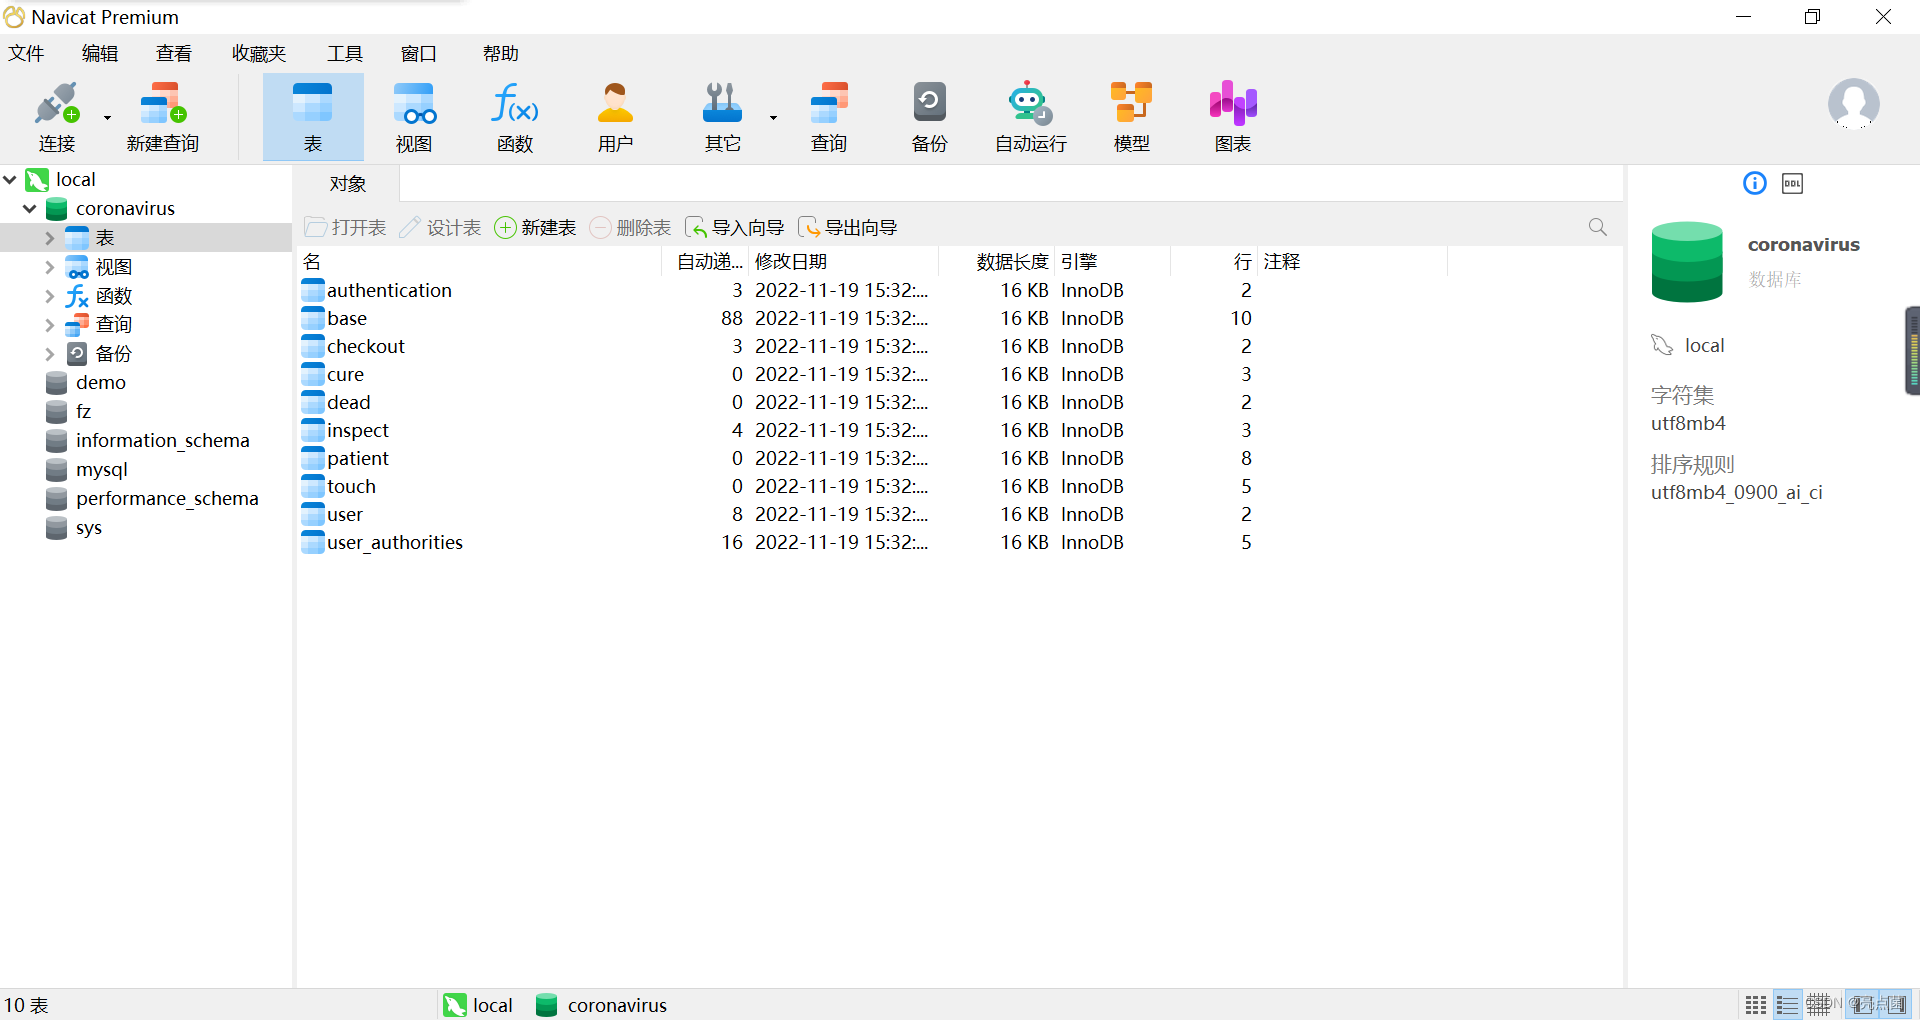
Task: Open the 窗口 menu
Action: pyautogui.click(x=419, y=53)
